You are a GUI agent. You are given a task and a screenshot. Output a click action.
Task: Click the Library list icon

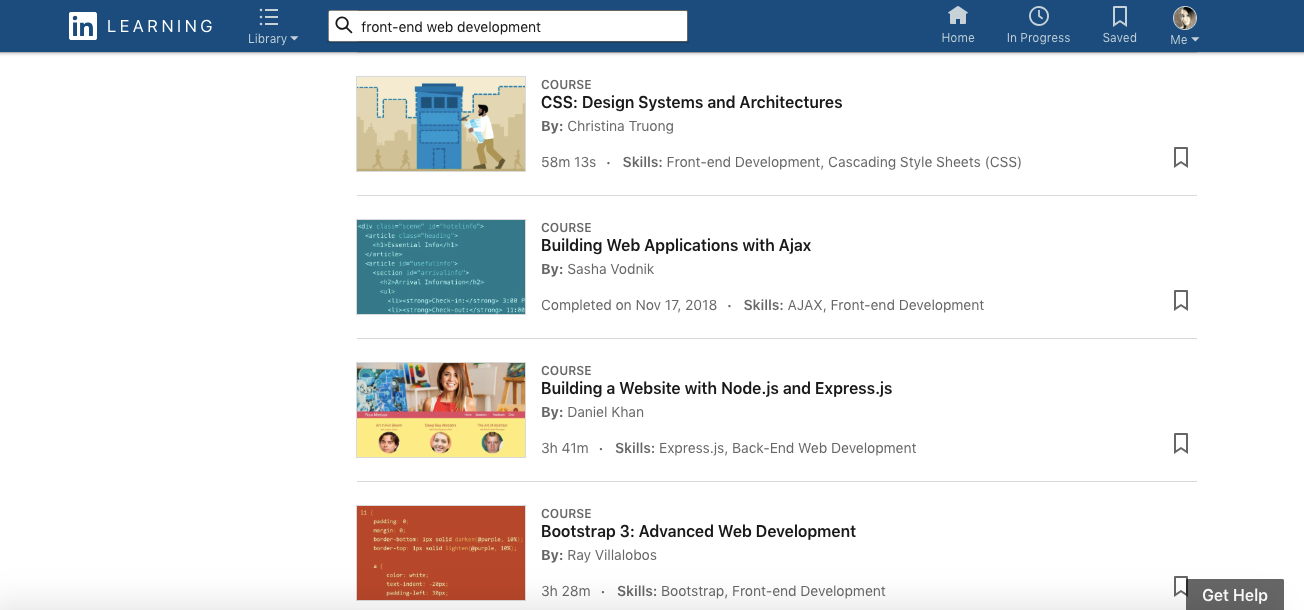pos(268,17)
